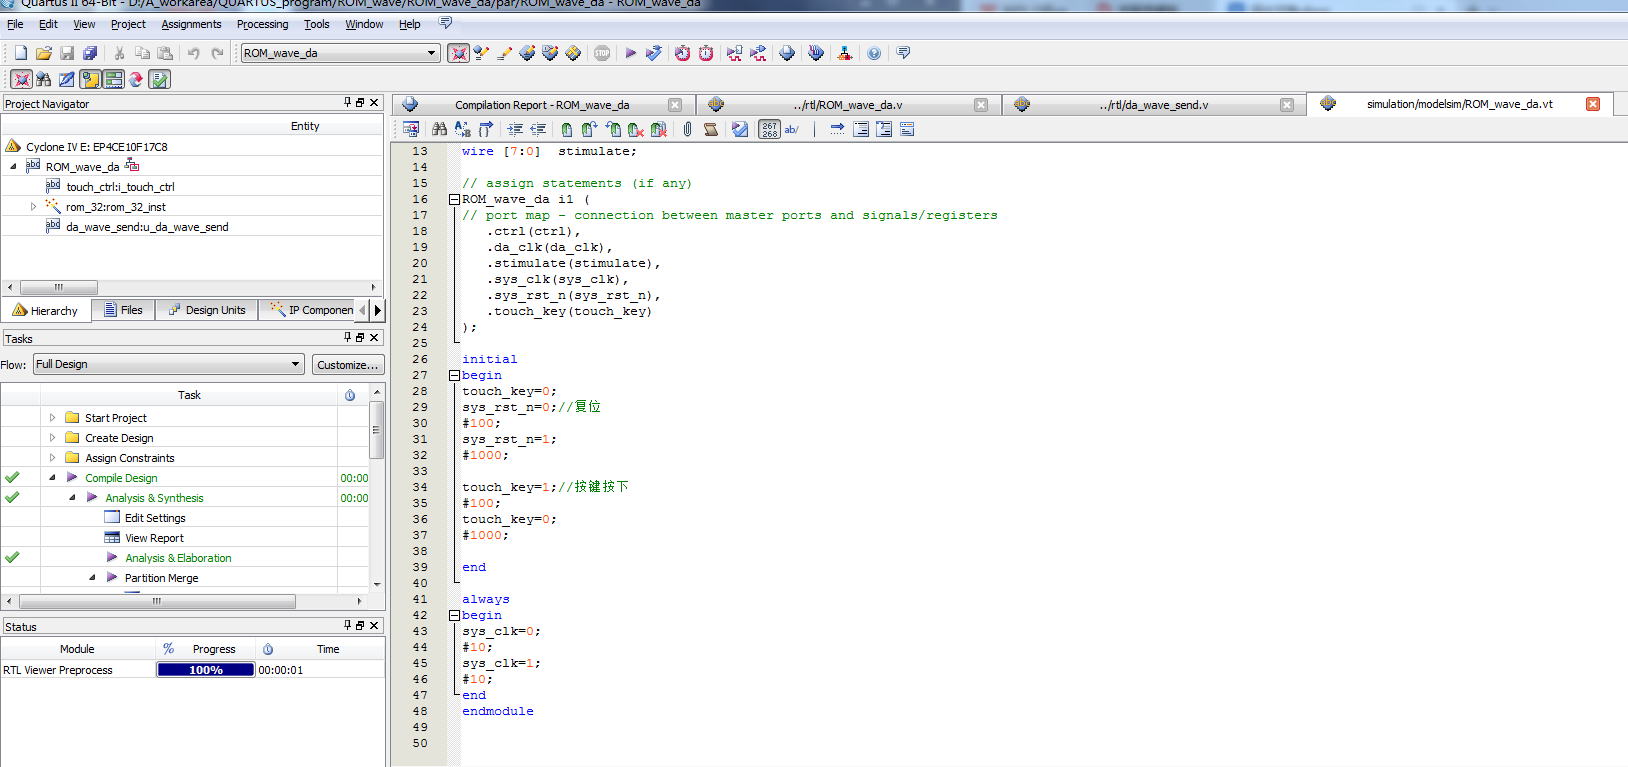Select da_wave_send:u_da_wave_send entity
The height and width of the screenshot is (767, 1628).
tap(147, 227)
